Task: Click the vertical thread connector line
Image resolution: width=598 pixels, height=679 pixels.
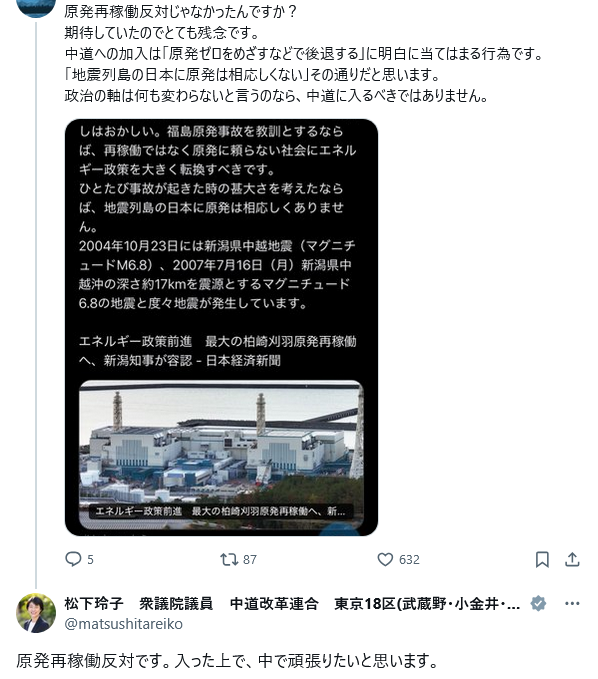Action: coord(36,305)
